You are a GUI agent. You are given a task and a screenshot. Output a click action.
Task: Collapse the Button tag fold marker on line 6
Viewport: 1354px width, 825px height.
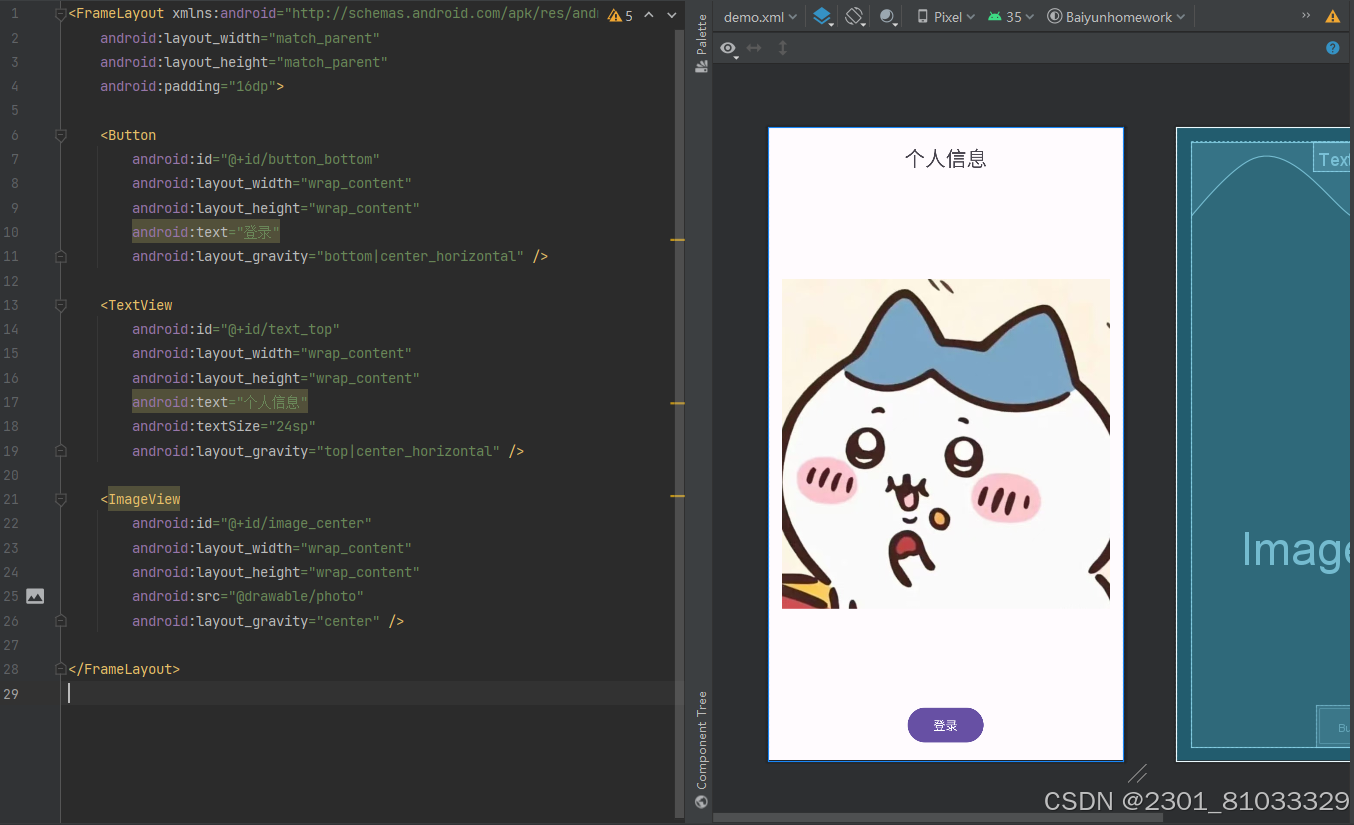click(x=61, y=135)
